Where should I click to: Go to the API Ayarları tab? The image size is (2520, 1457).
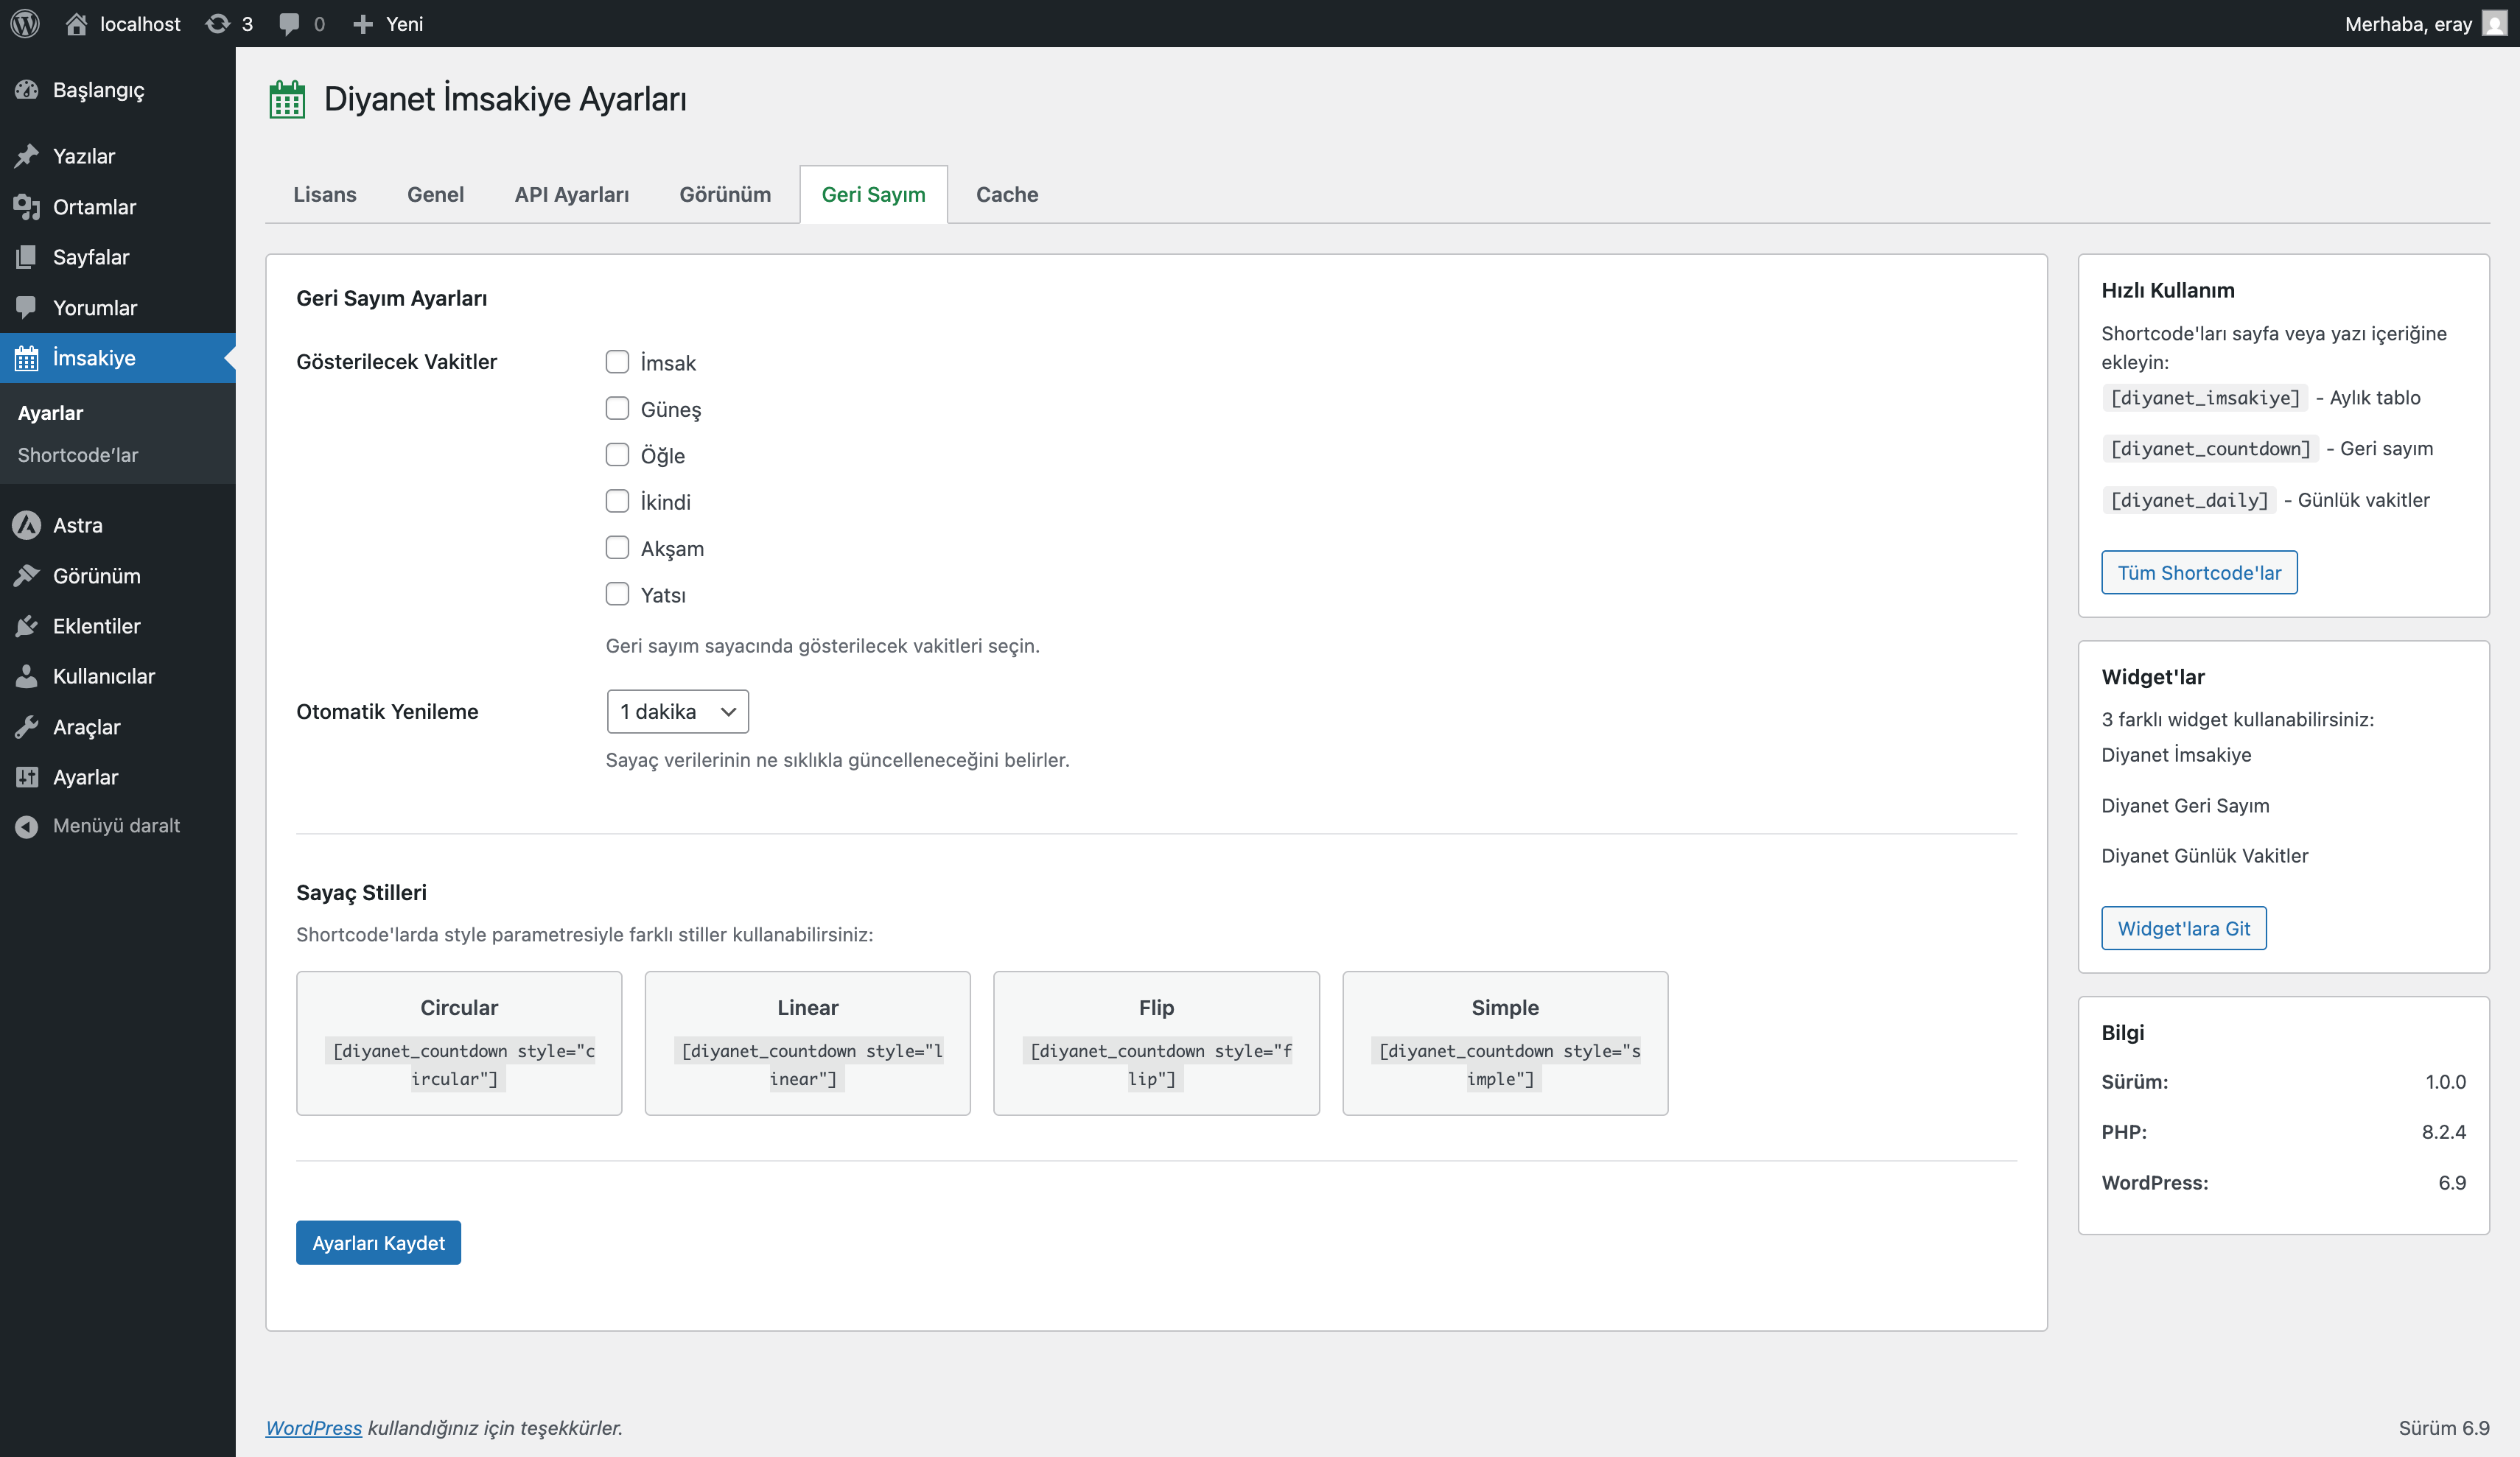coord(572,194)
